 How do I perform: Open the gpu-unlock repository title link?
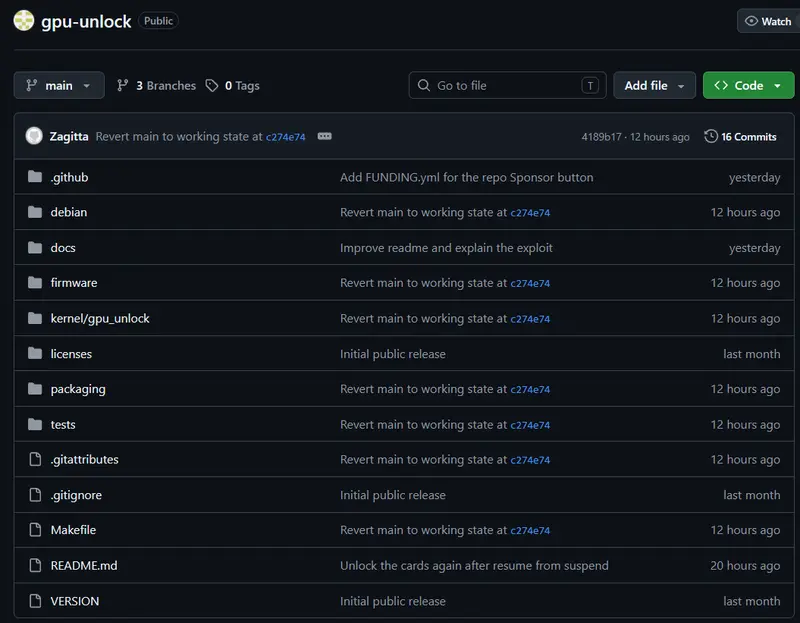pyautogui.click(x=86, y=21)
